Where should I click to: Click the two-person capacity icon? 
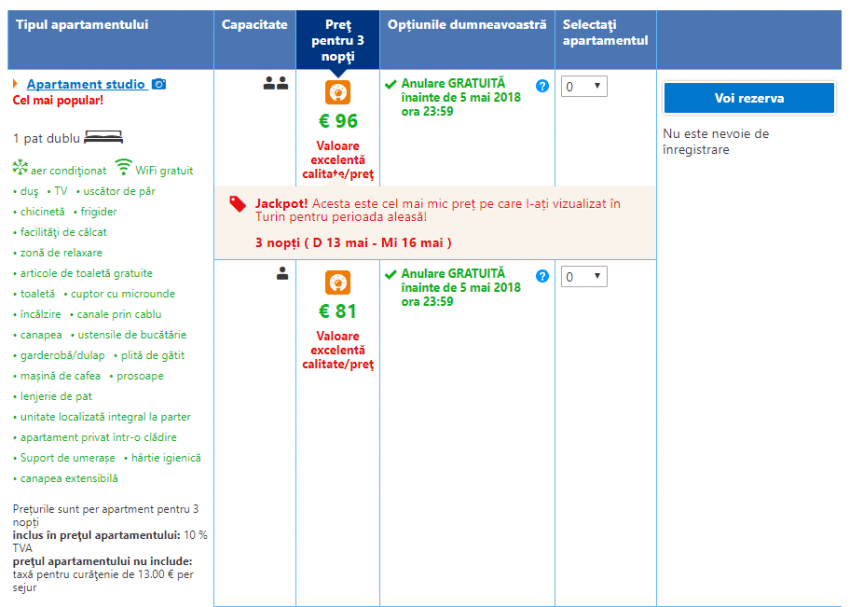point(275,85)
